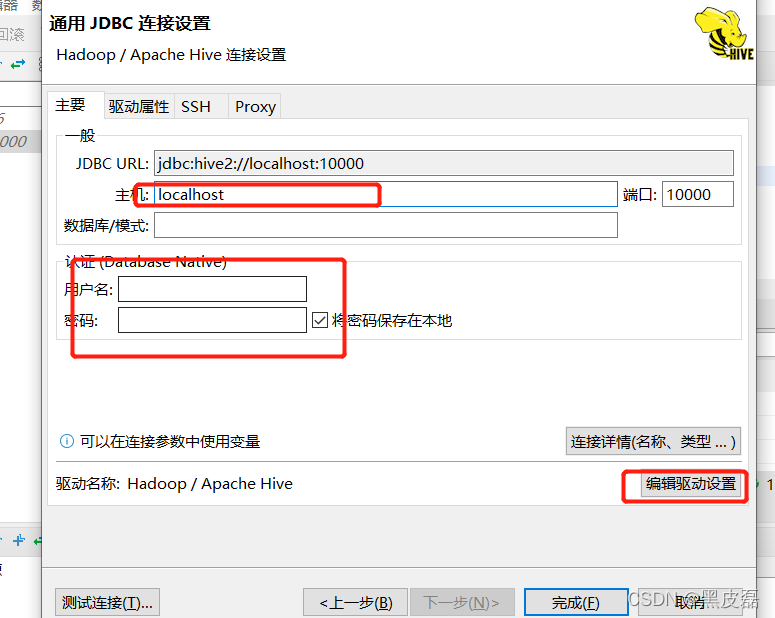Click the 密码 password field
The height and width of the screenshot is (618, 775).
pyautogui.click(x=212, y=320)
